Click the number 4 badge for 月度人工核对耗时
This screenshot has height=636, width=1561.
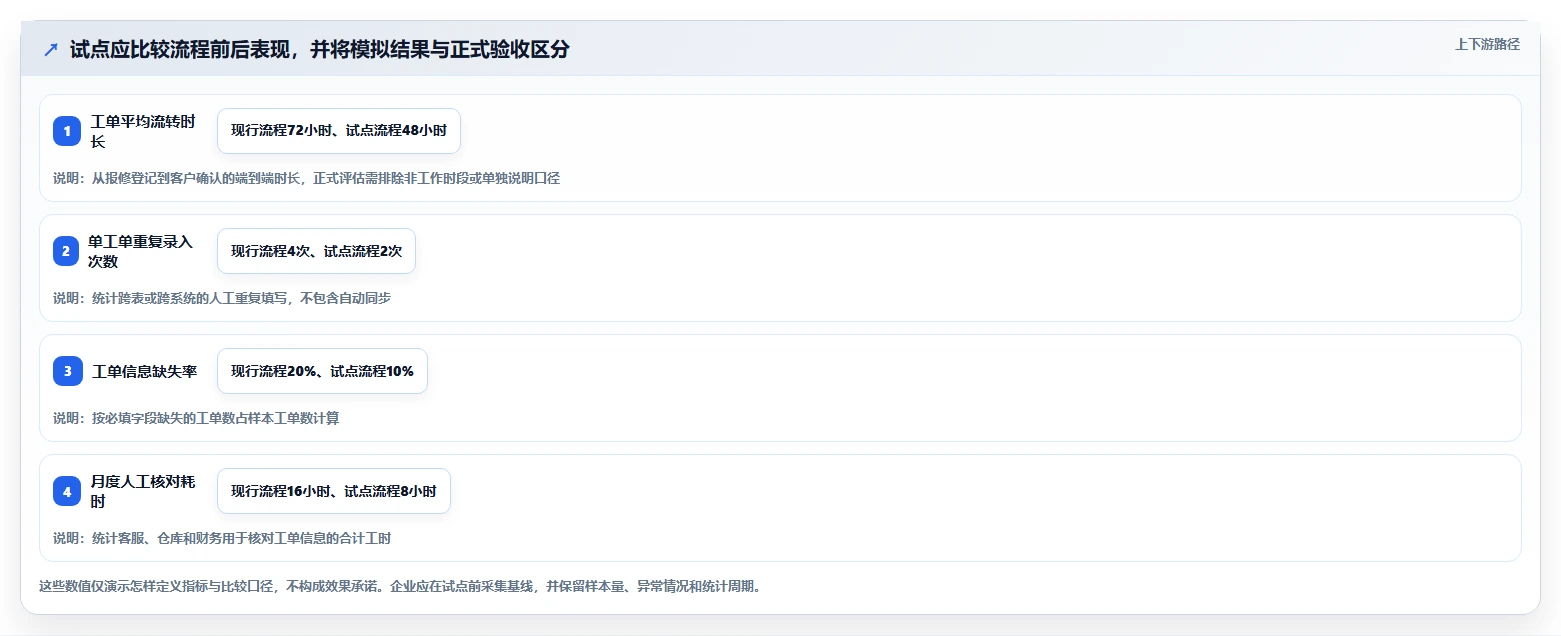(x=67, y=491)
